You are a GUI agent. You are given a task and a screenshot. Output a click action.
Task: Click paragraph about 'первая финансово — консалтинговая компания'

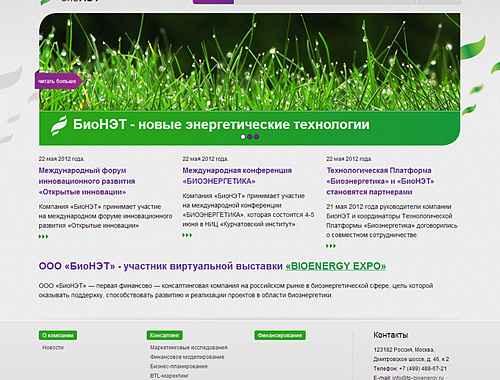coord(236,290)
